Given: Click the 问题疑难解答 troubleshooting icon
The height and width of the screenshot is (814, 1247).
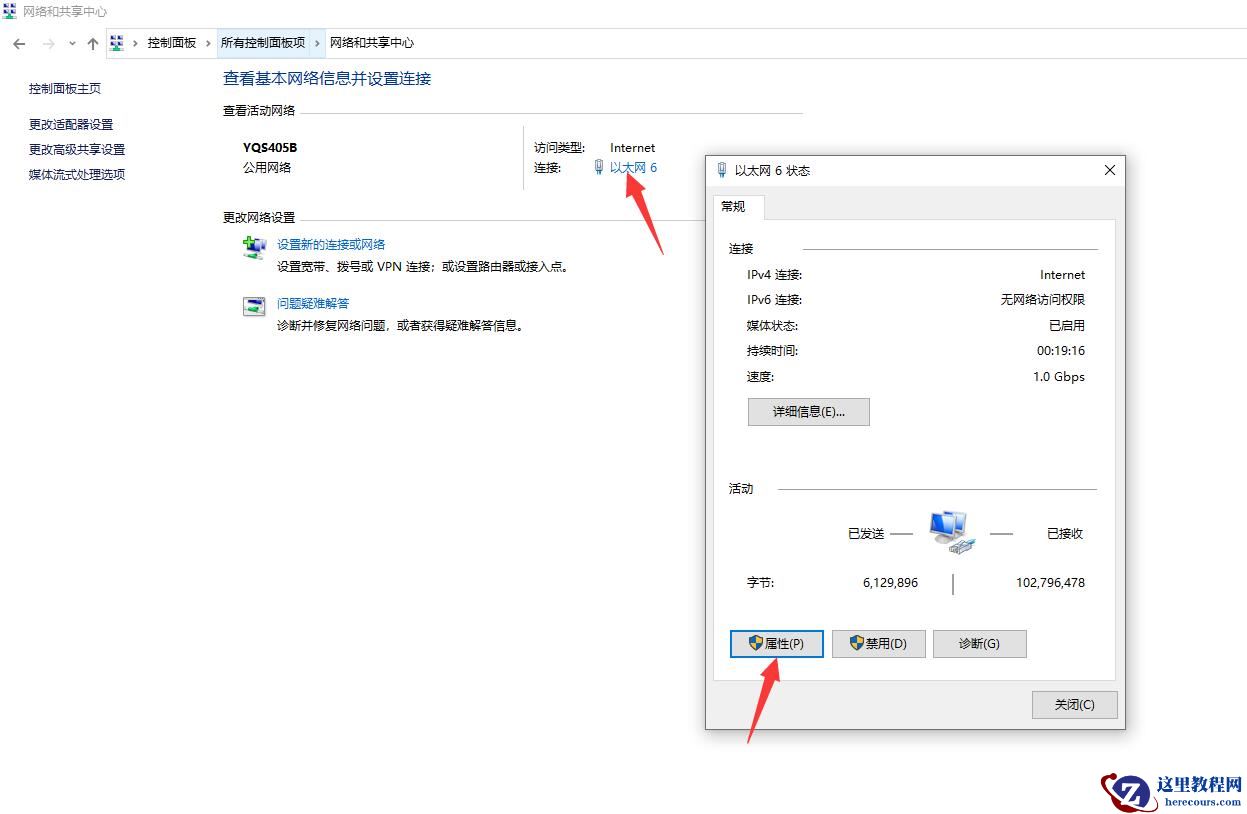Looking at the screenshot, I should [253, 307].
